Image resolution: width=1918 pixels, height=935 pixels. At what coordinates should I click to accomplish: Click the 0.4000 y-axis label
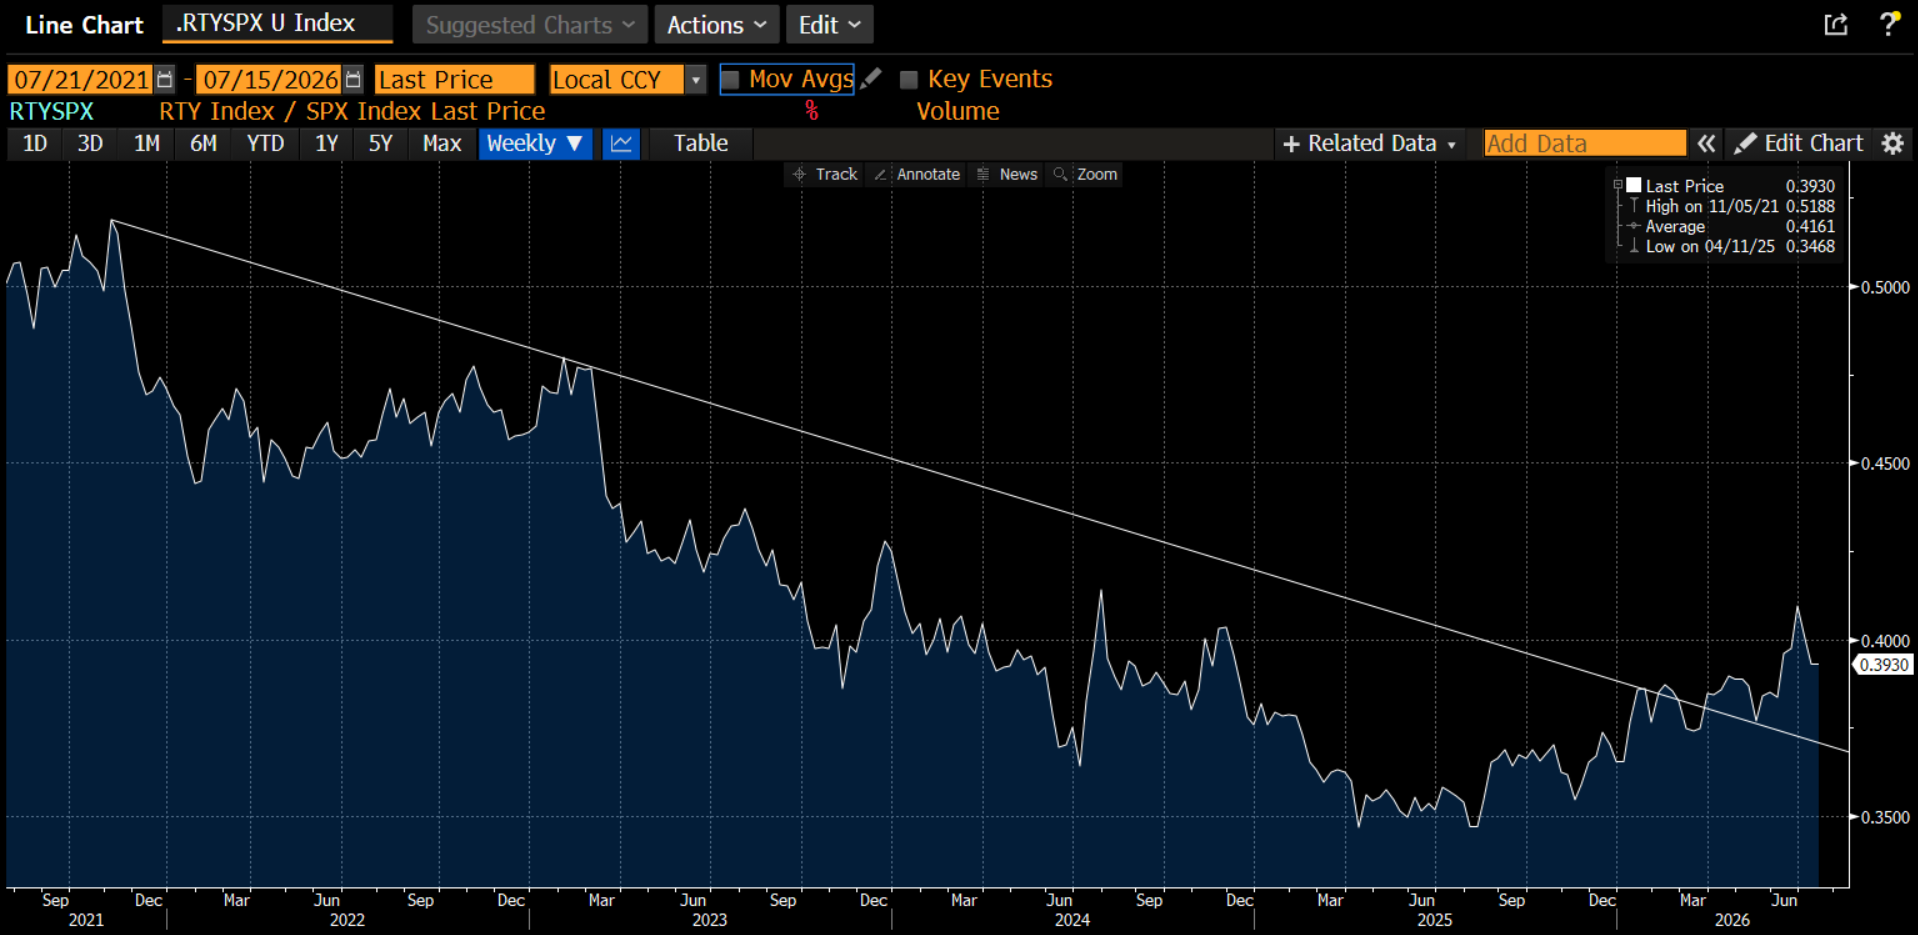pyautogui.click(x=1885, y=640)
